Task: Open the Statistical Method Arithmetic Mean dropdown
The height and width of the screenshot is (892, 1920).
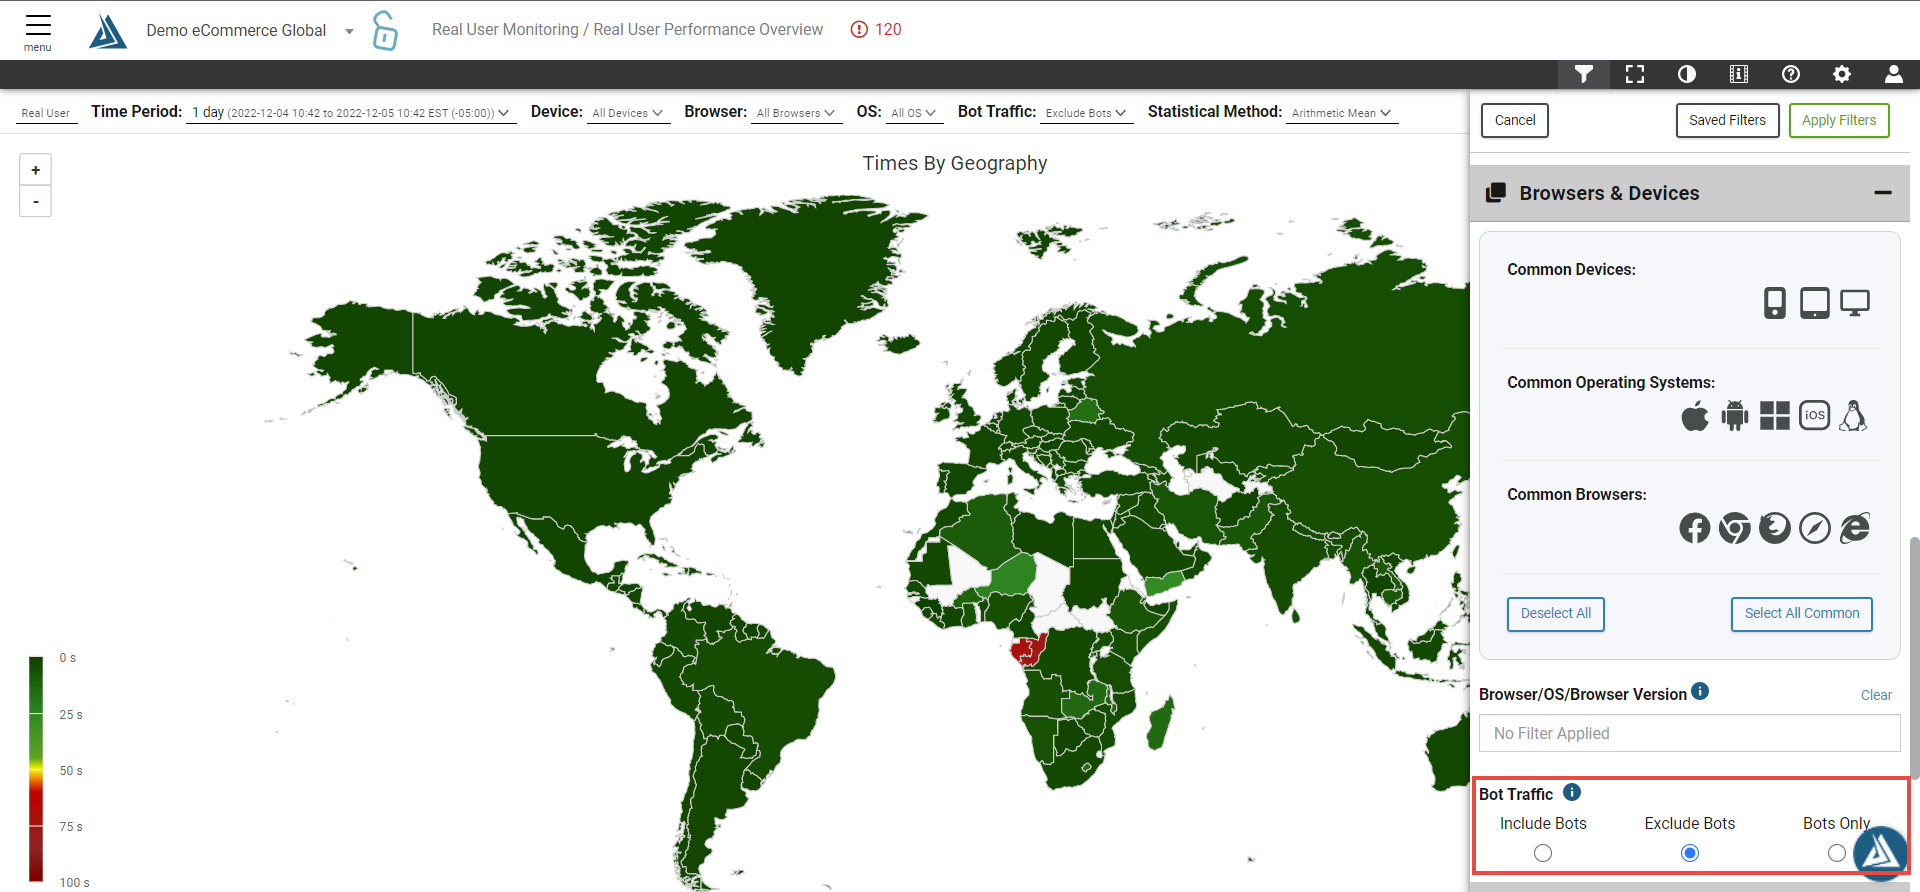Action: point(1342,113)
